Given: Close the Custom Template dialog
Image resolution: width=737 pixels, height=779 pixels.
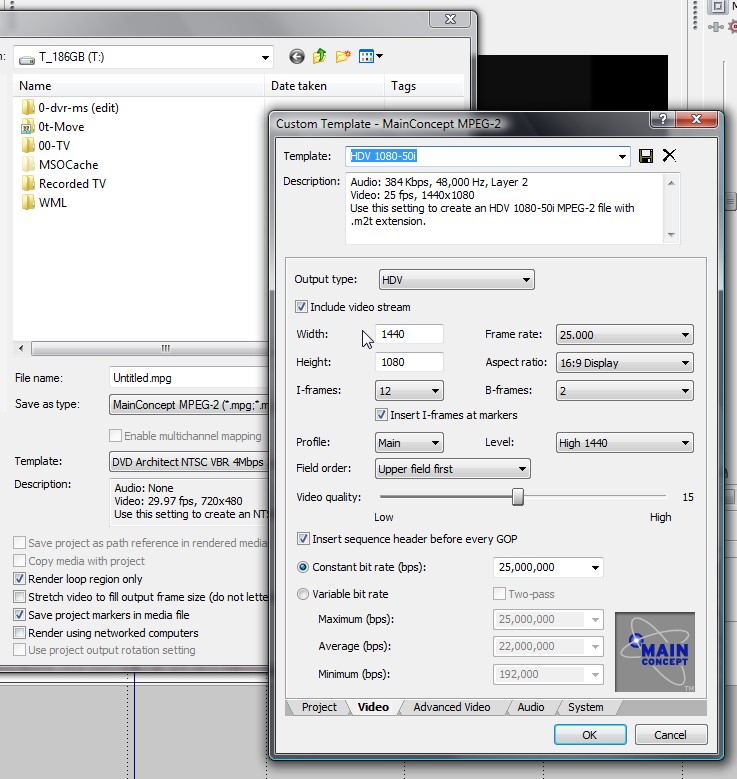Looking at the screenshot, I should click(697, 119).
